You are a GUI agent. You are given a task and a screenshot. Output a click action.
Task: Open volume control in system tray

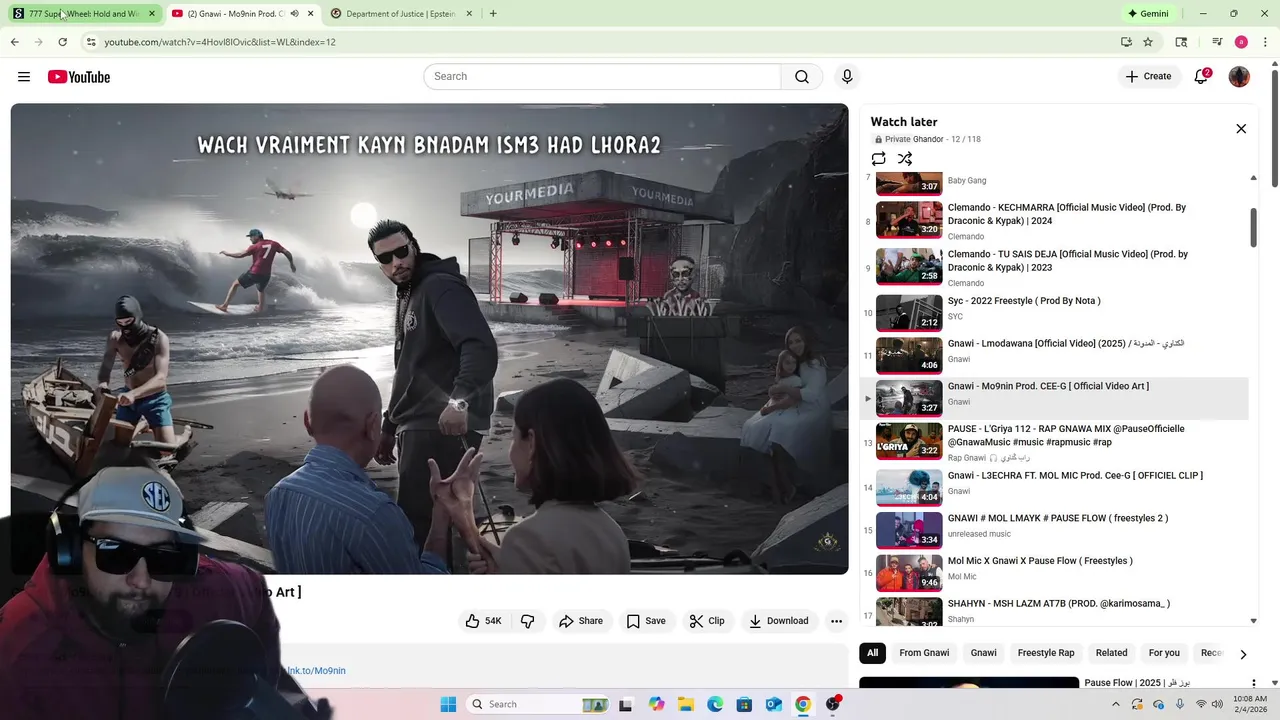pos(1219,704)
